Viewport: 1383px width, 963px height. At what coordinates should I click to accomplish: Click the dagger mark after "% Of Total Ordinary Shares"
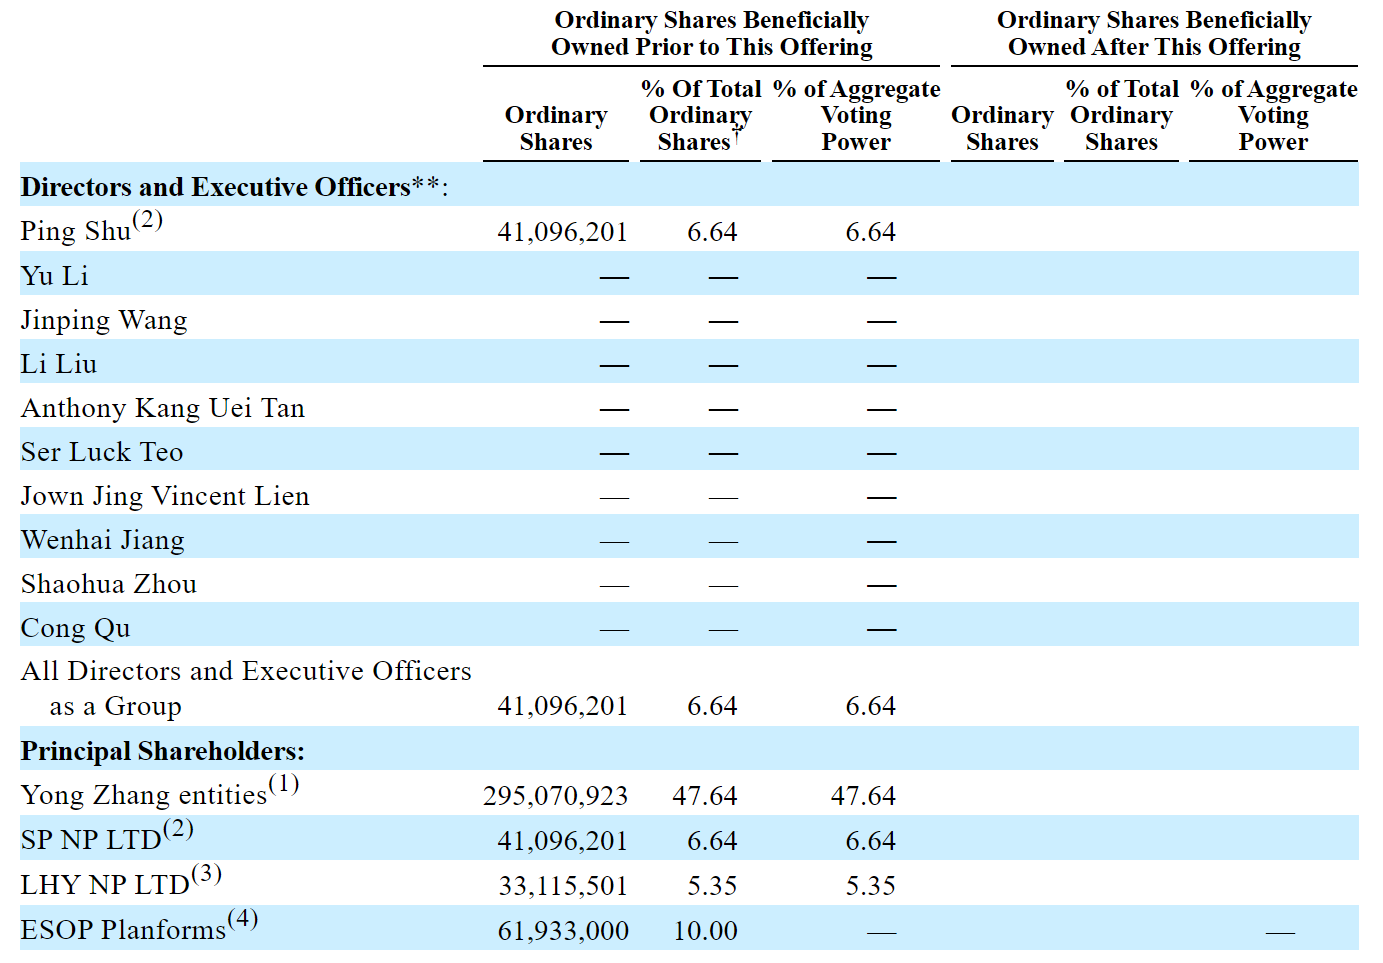[737, 134]
